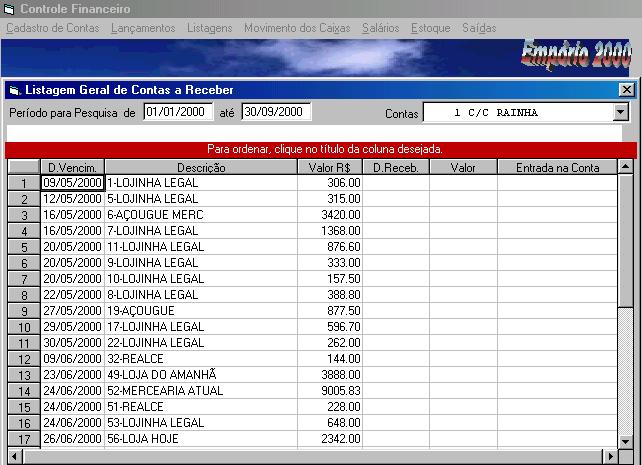Sort by the D.Vencim. column header
642x465 pixels.
click(x=71, y=168)
